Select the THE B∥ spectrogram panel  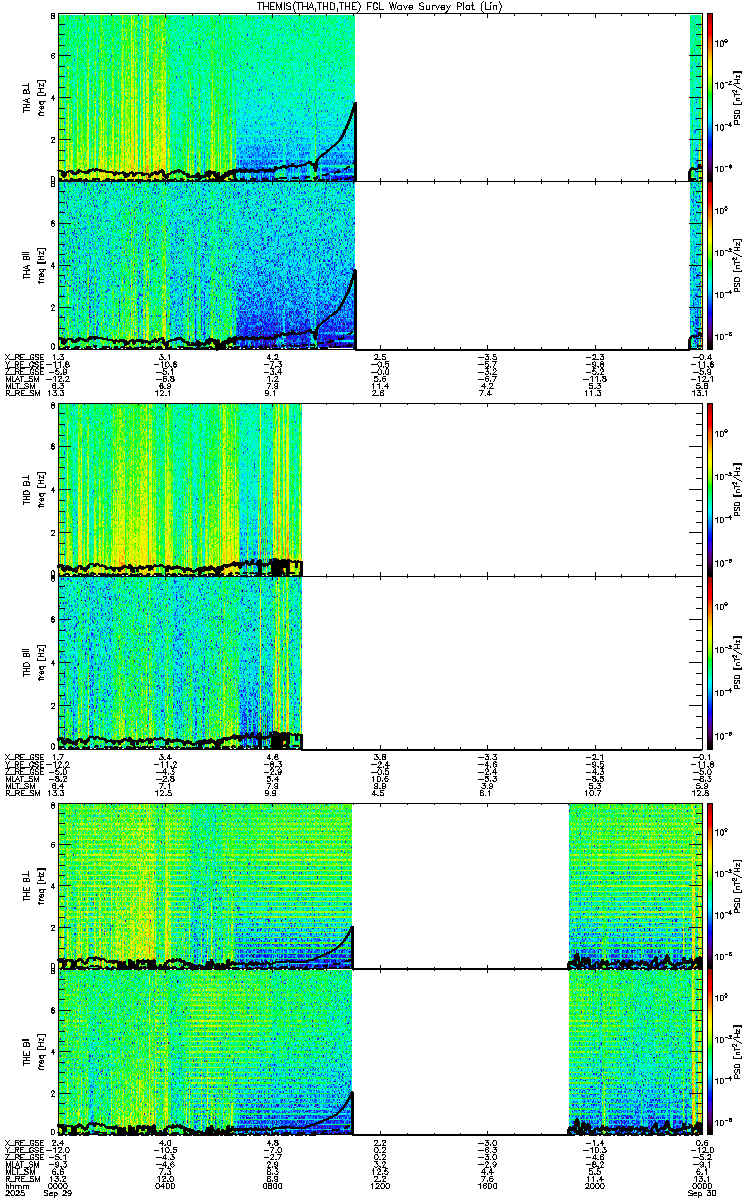[380, 1052]
